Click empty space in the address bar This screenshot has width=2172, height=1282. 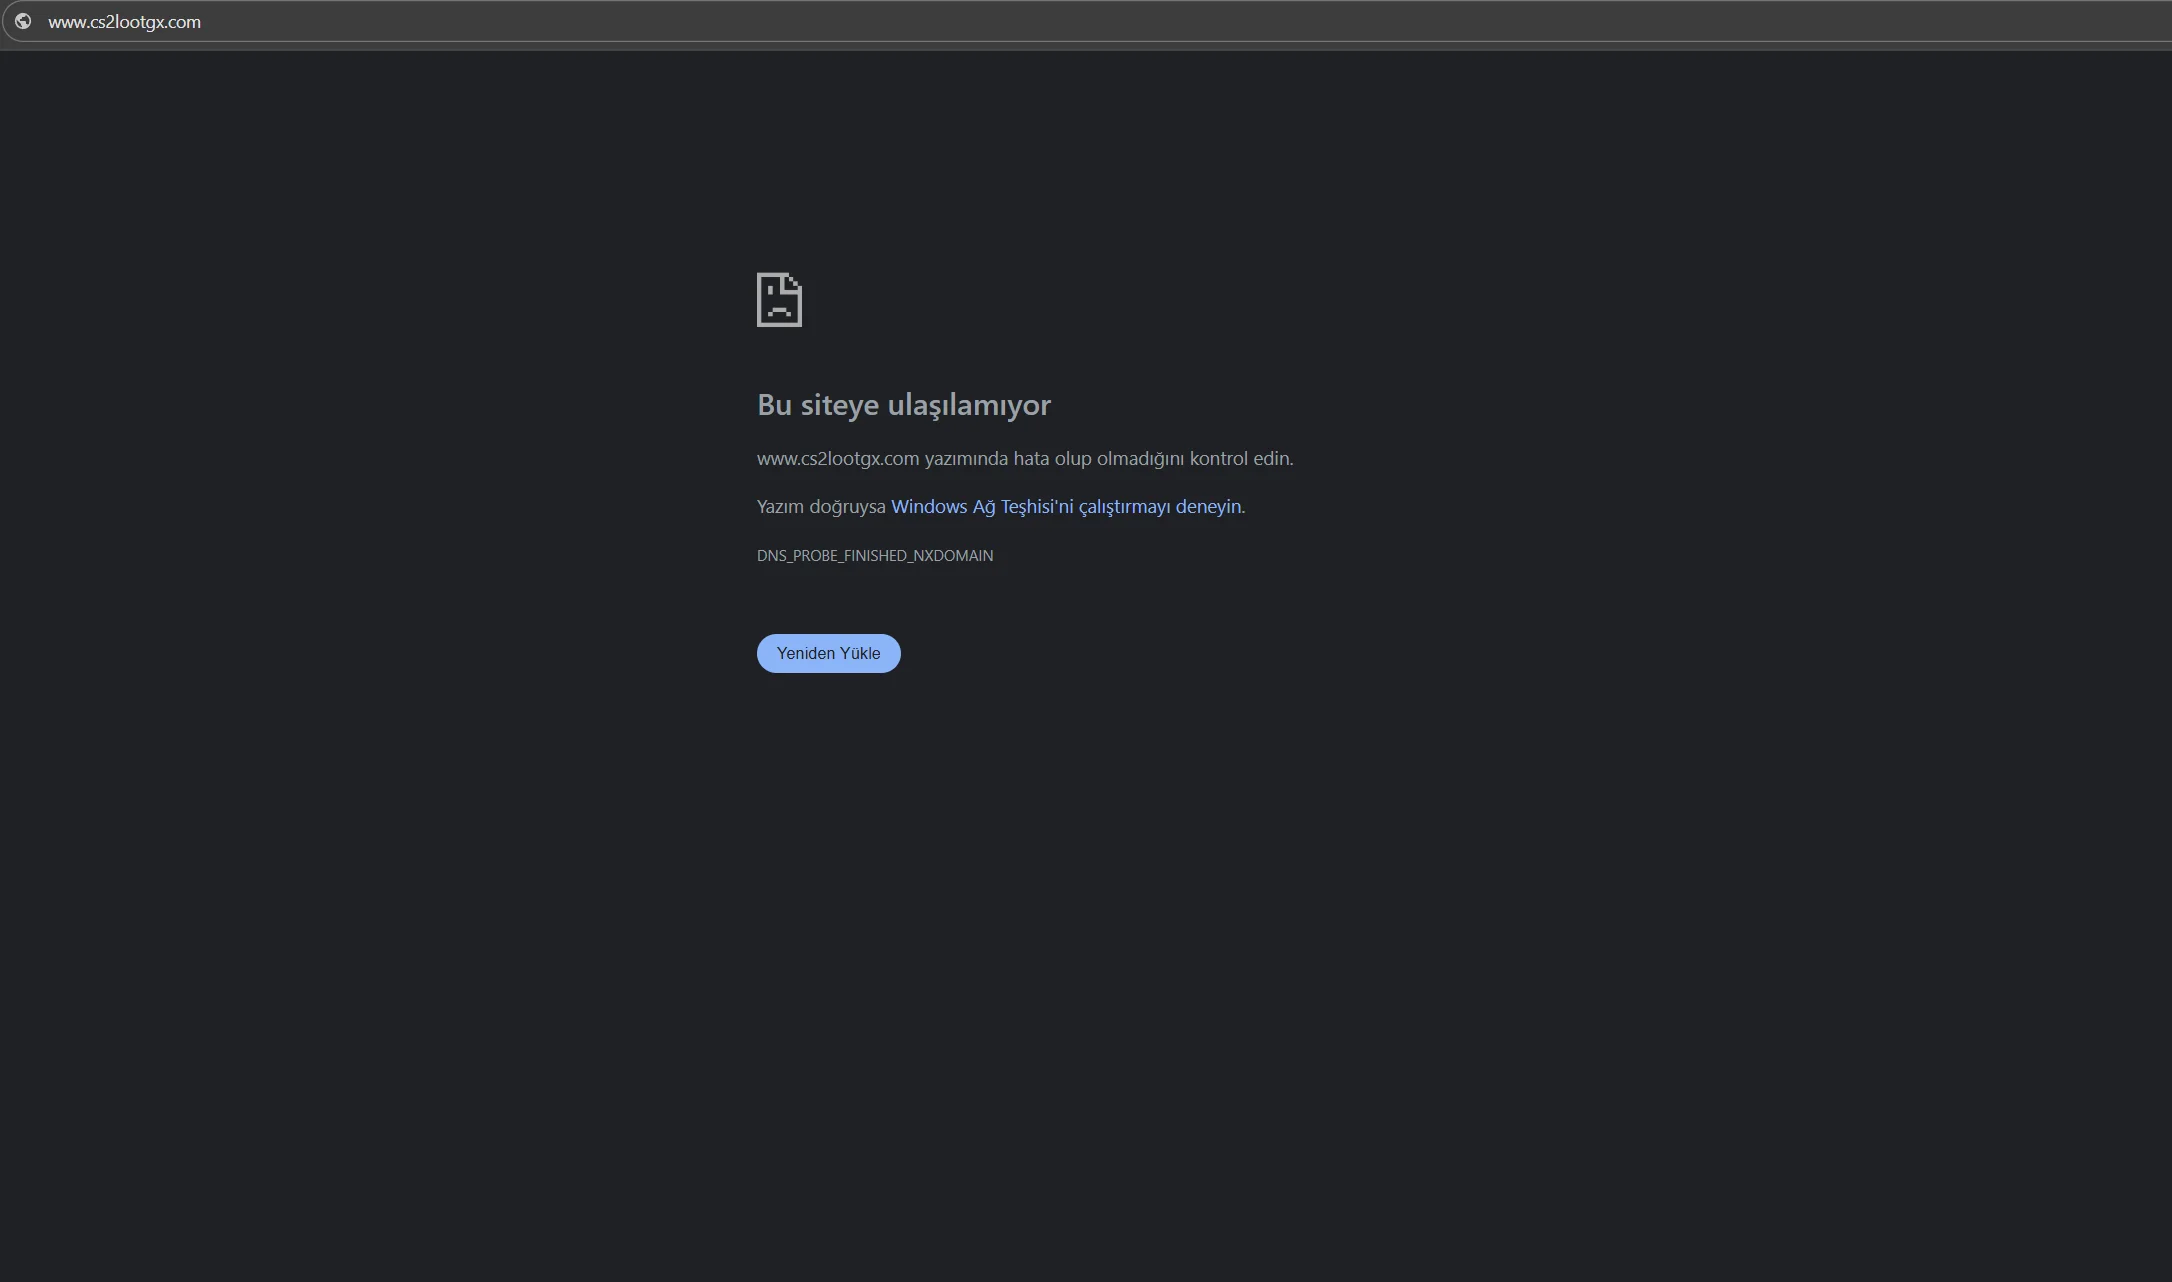pyautogui.click(x=1100, y=22)
